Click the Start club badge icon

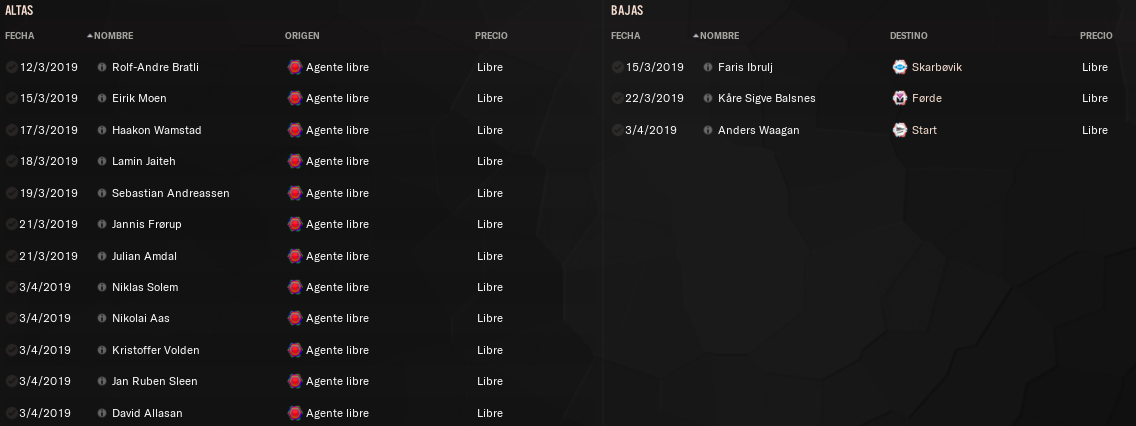[900, 130]
